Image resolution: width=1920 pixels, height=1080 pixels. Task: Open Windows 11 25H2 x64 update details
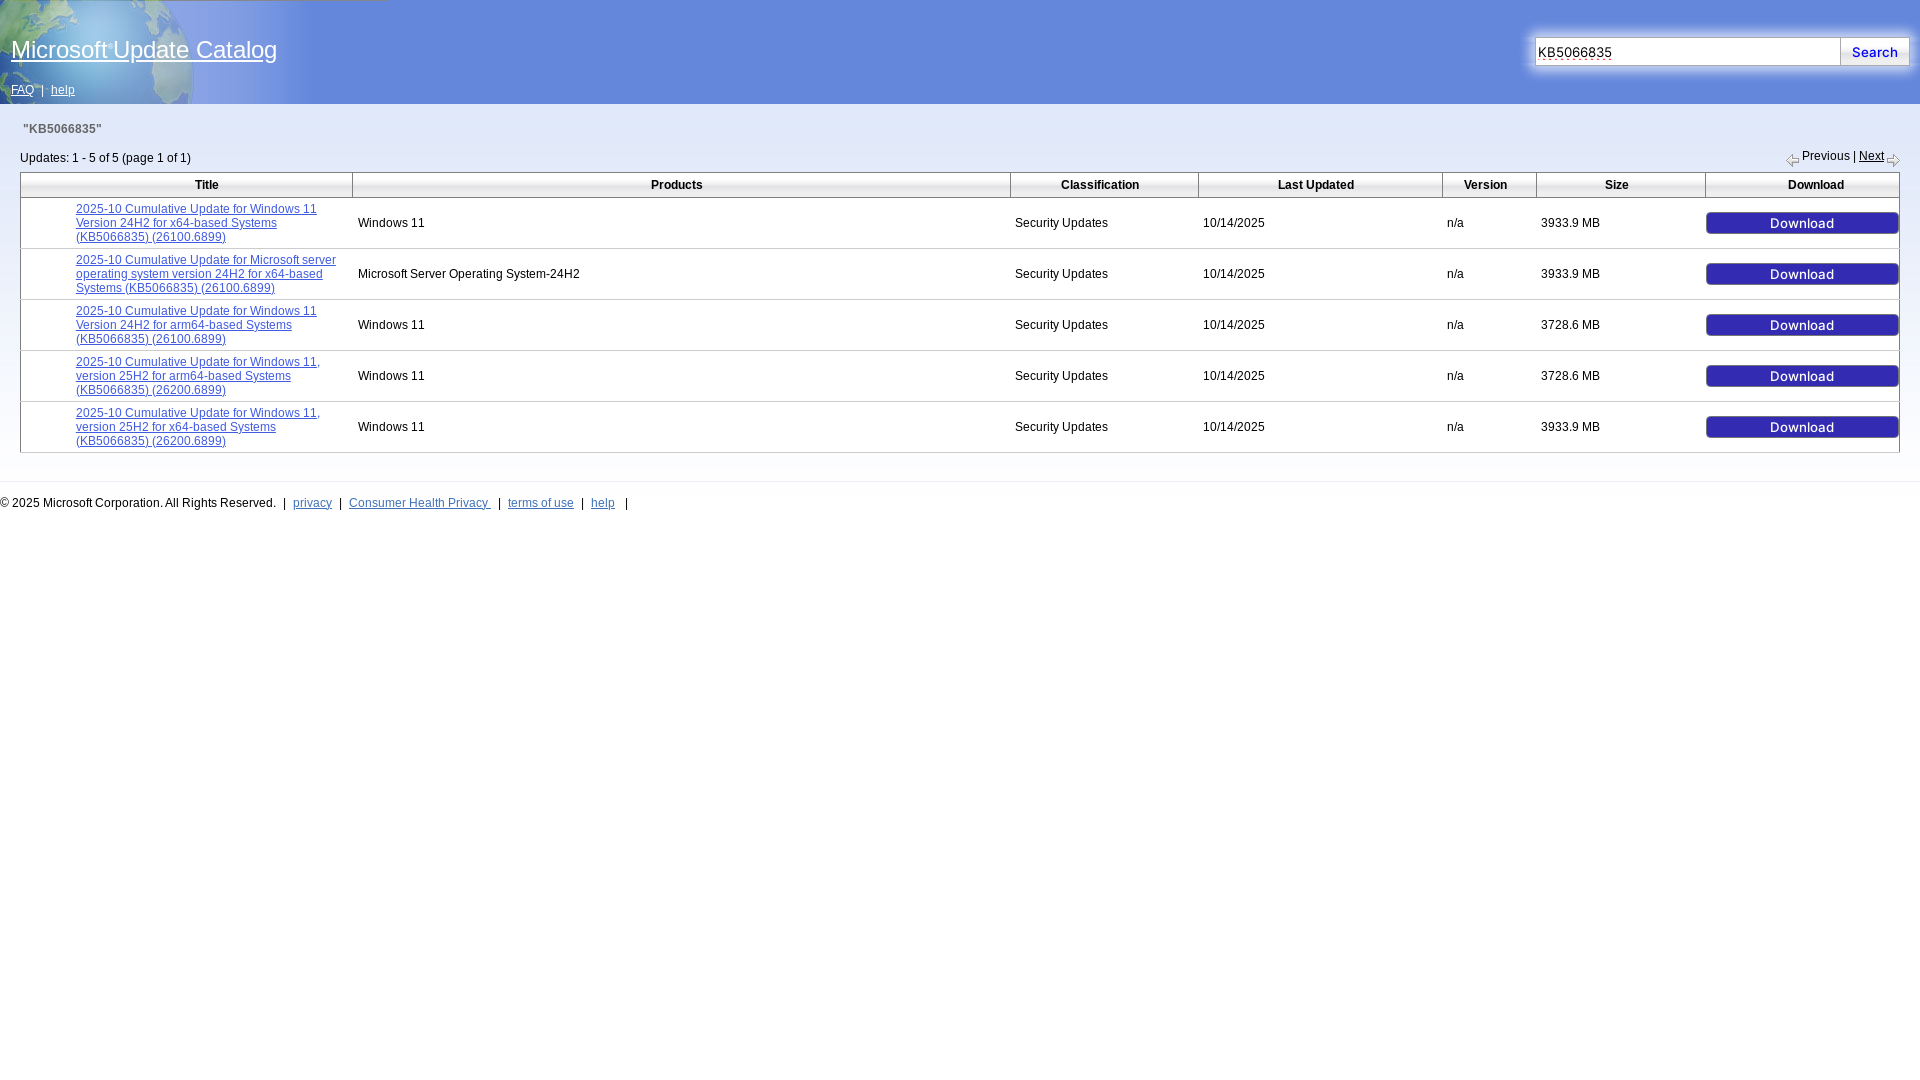click(198, 427)
